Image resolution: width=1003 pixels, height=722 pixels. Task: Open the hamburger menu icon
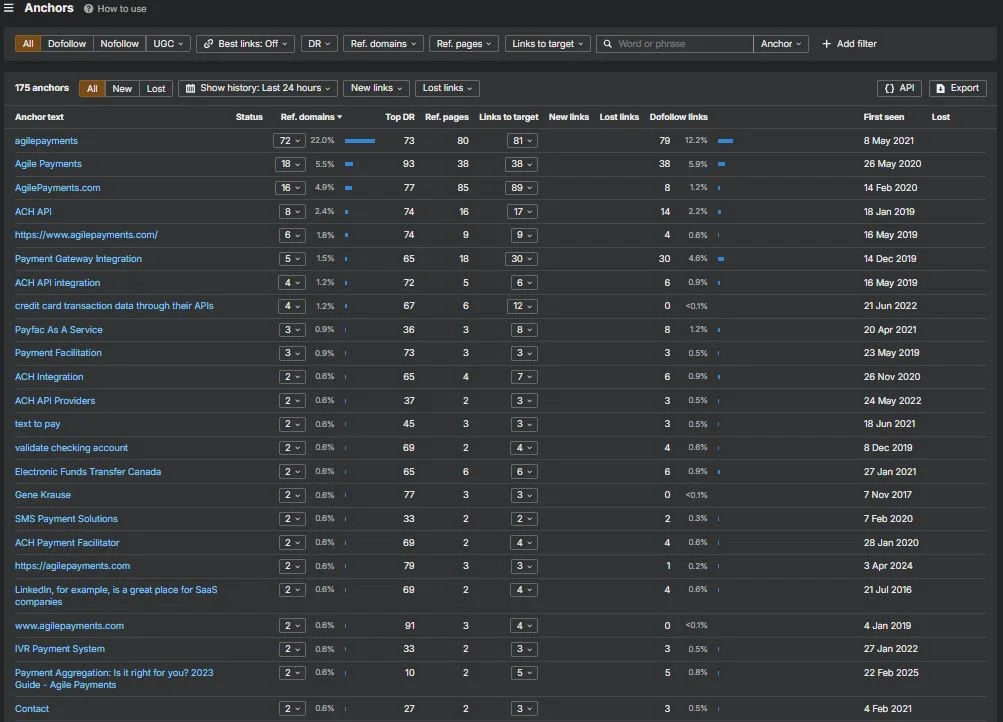coord(8,8)
